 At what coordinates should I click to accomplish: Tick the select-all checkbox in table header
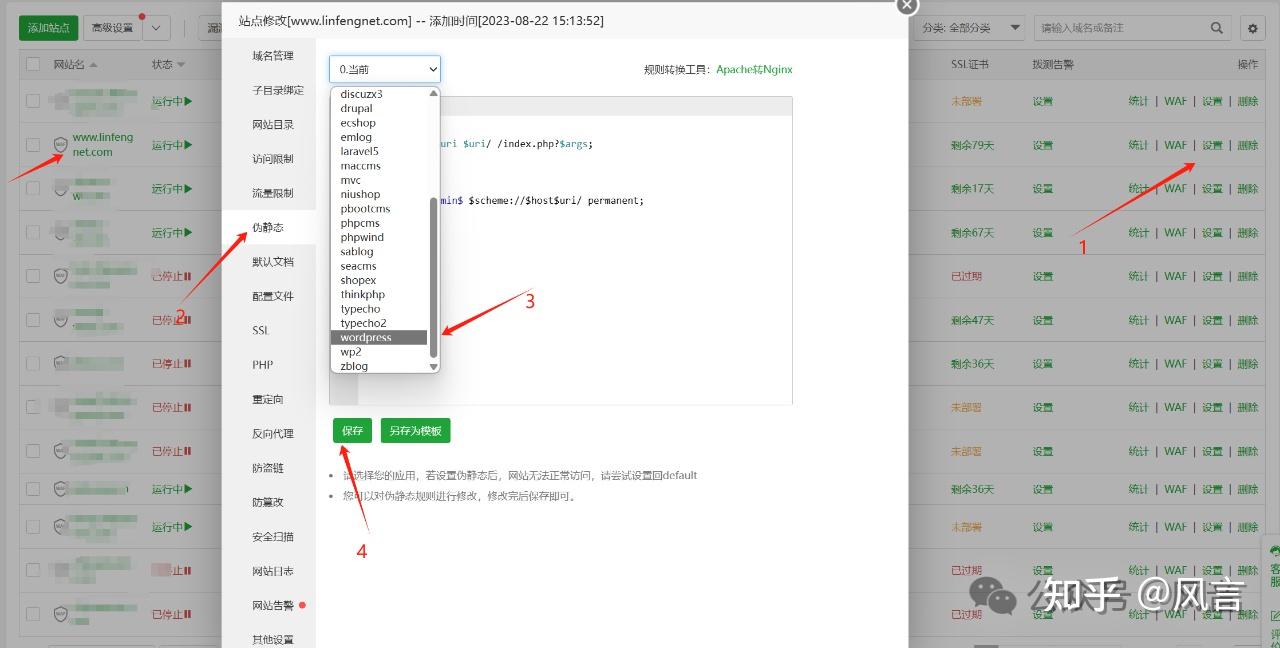33,65
